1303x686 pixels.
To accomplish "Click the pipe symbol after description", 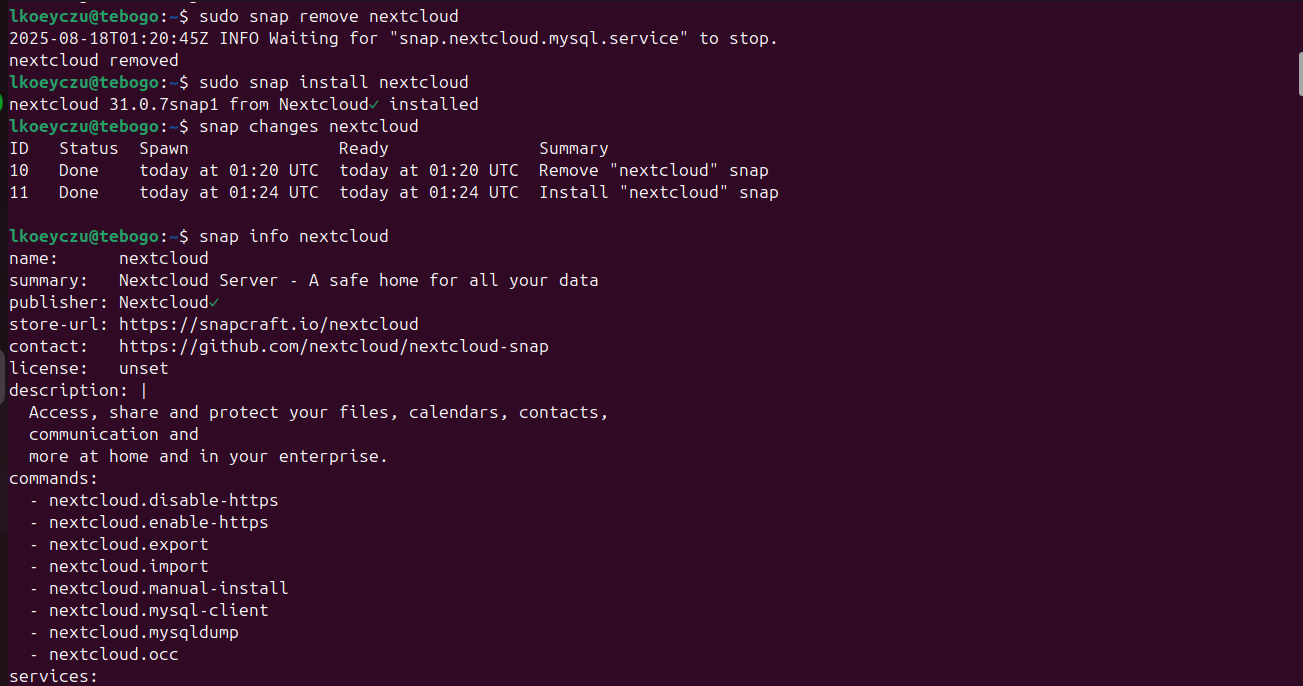I will (x=144, y=390).
